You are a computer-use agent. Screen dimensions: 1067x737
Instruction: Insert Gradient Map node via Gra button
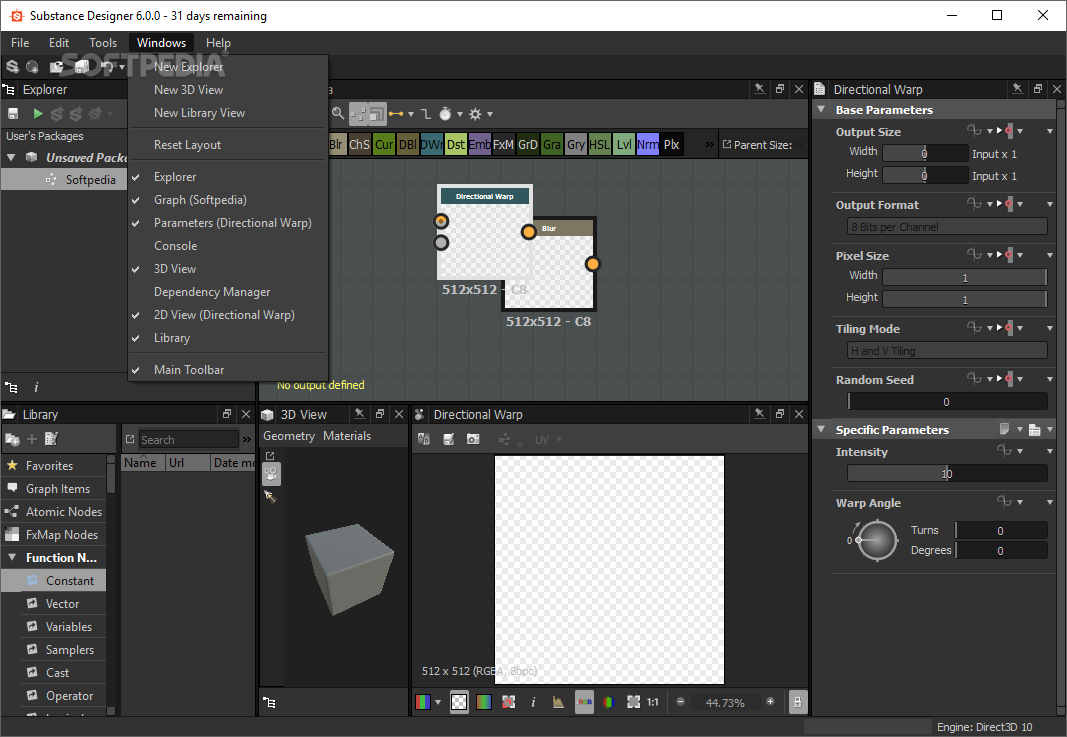[552, 144]
